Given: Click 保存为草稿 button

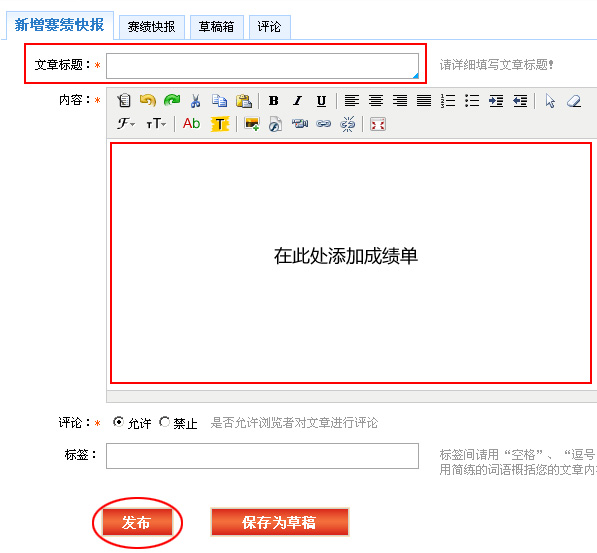Looking at the screenshot, I should [x=279, y=522].
